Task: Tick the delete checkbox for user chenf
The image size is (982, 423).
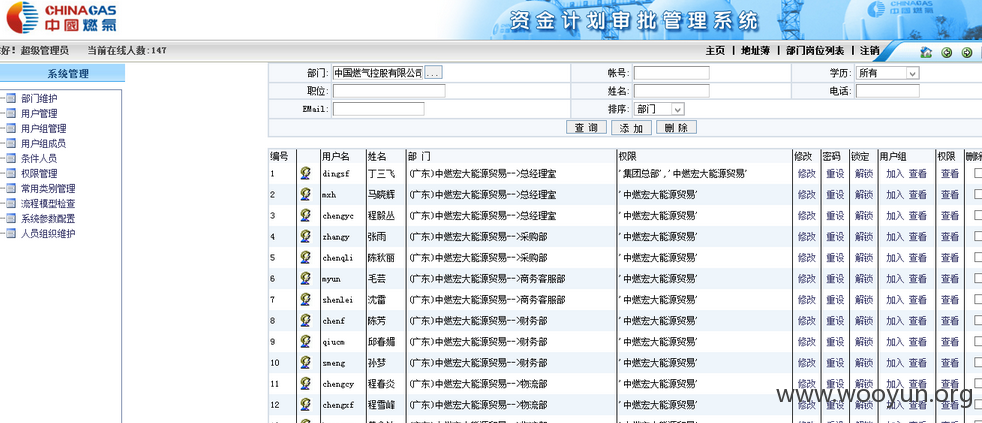Action: pos(978,320)
